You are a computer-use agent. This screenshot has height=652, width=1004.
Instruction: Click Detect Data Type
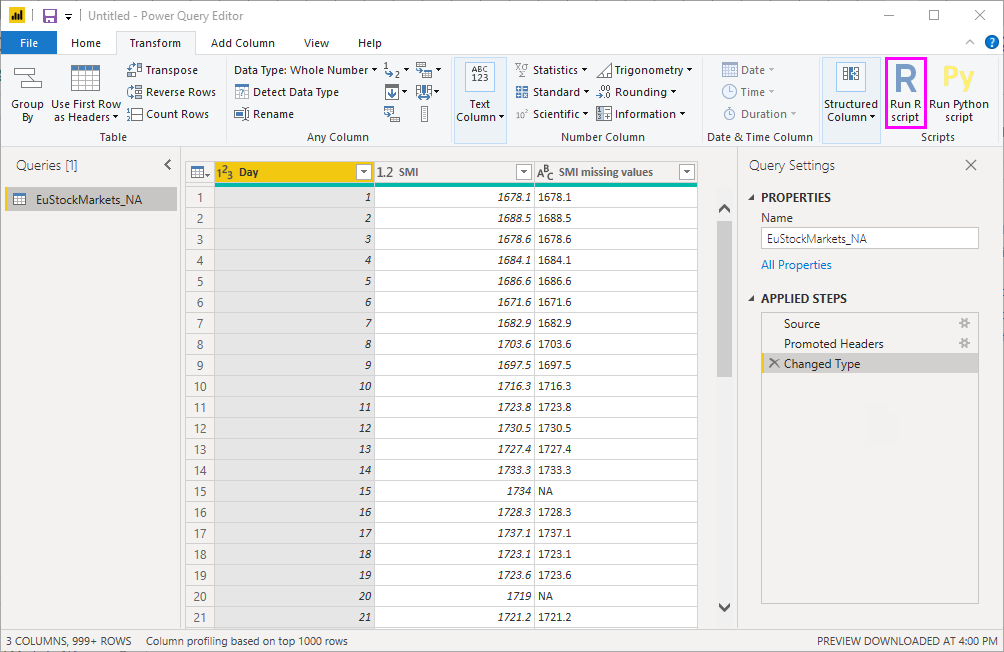287,92
